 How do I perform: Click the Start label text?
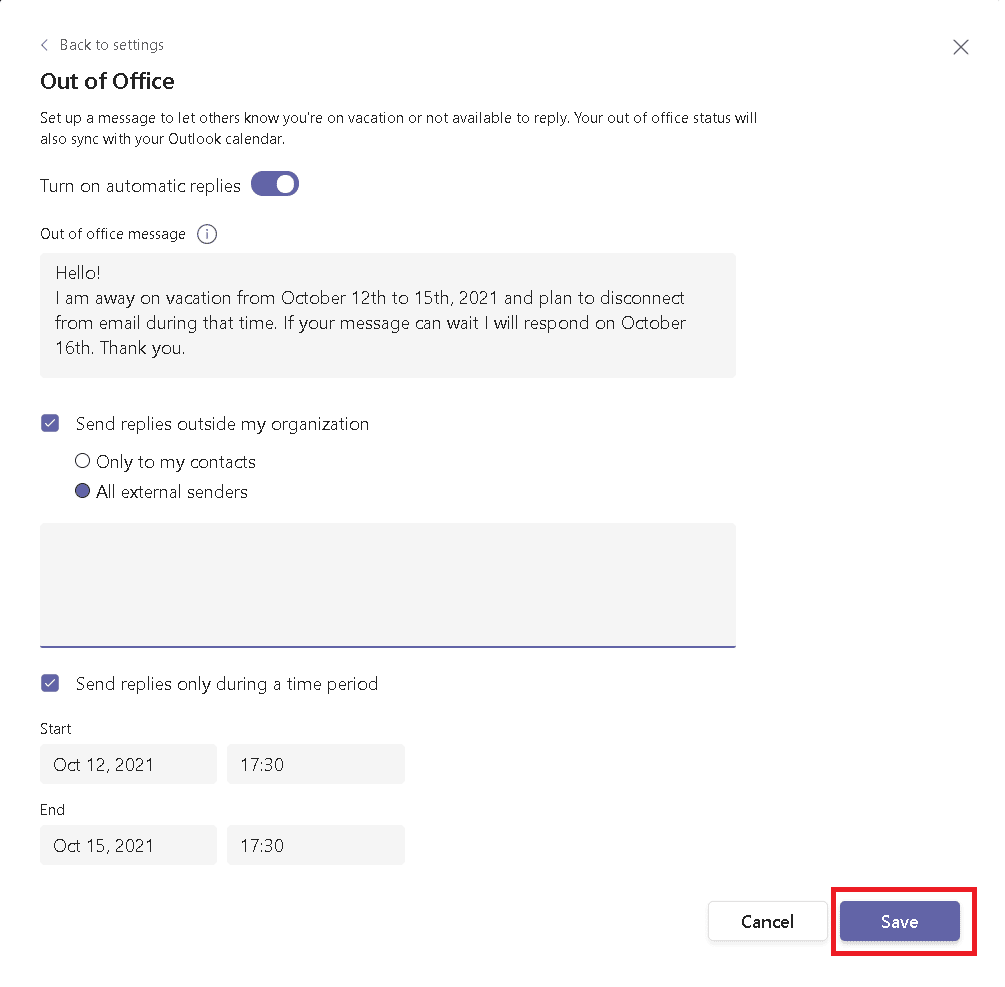(56, 729)
